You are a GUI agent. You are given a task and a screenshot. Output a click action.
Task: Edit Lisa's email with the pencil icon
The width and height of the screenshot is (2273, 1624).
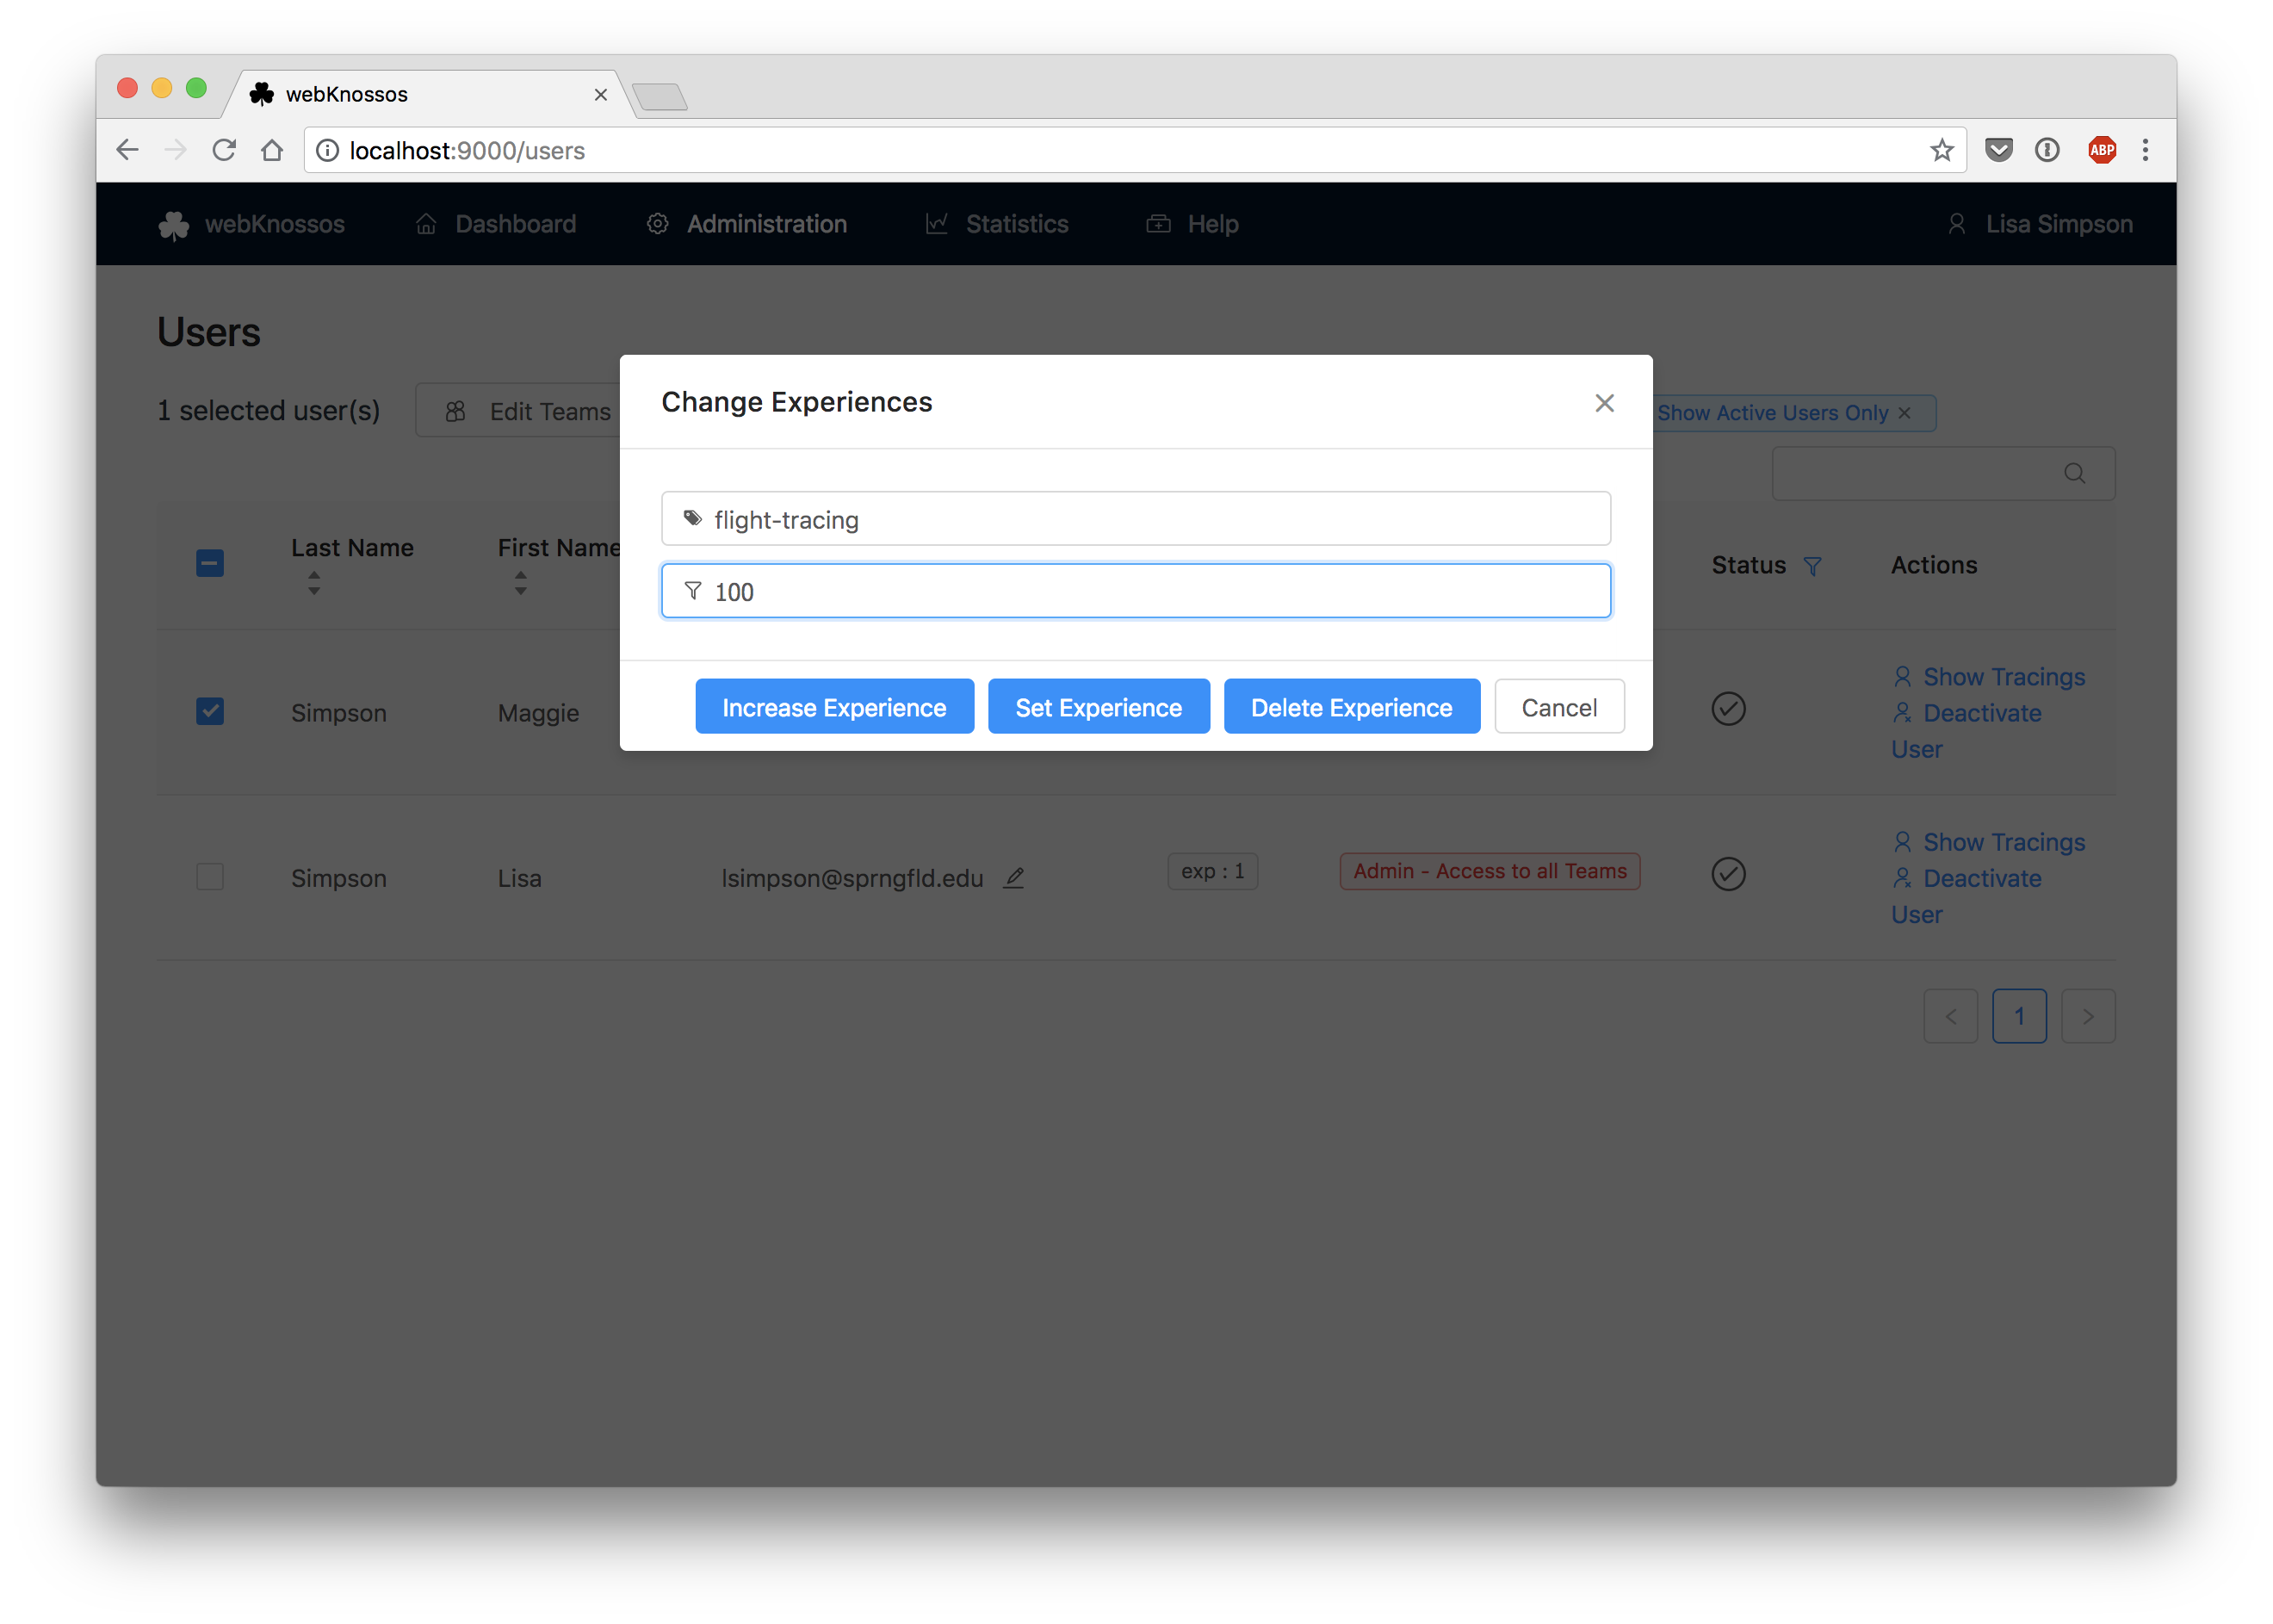coord(1014,877)
